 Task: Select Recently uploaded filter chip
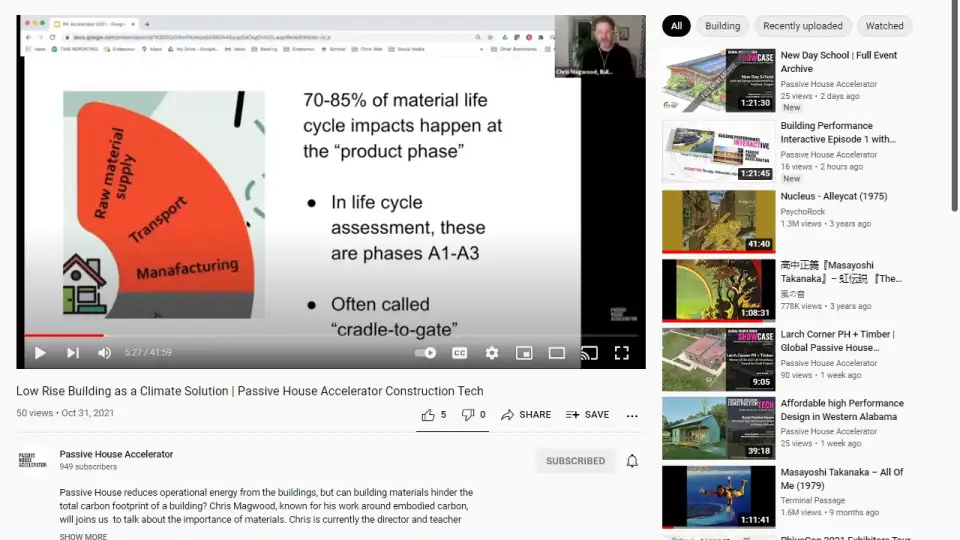803,26
